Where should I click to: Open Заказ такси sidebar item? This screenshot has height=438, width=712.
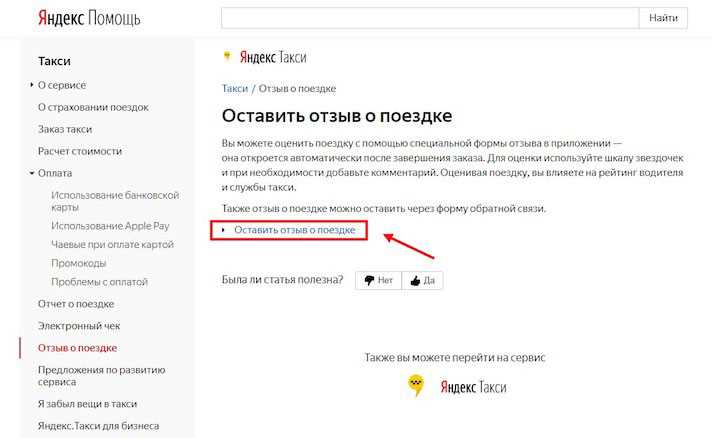click(65, 129)
